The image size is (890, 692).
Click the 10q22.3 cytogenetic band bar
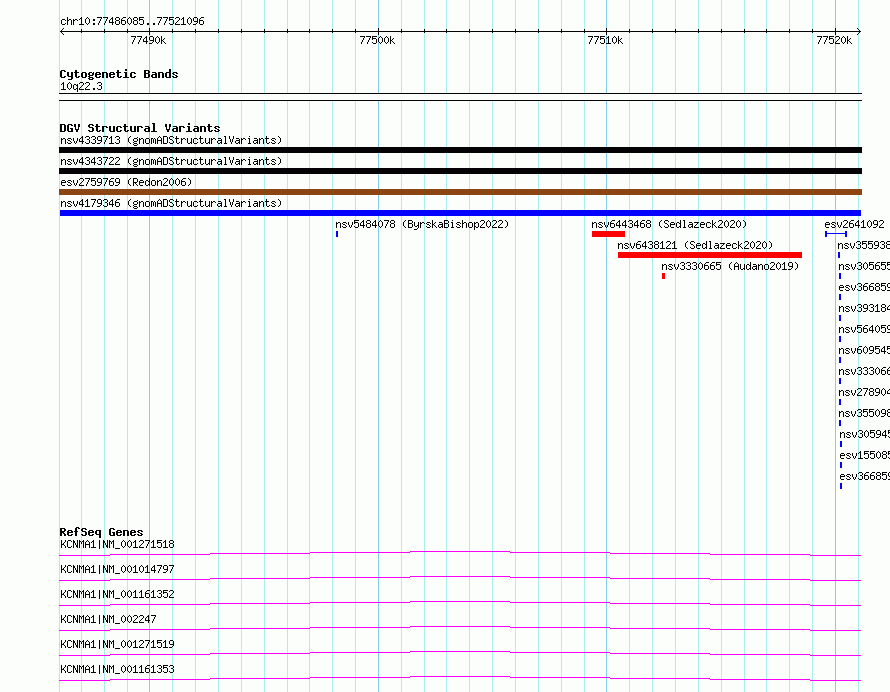pos(460,97)
